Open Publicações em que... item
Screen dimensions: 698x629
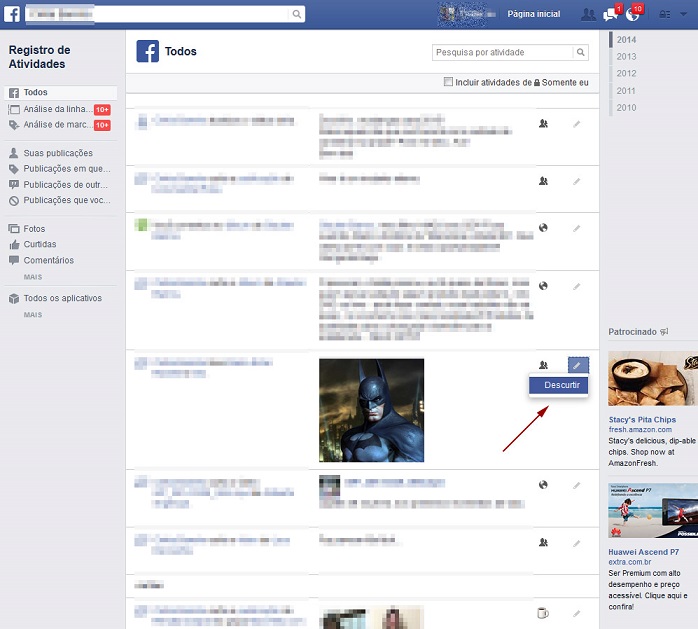point(60,169)
